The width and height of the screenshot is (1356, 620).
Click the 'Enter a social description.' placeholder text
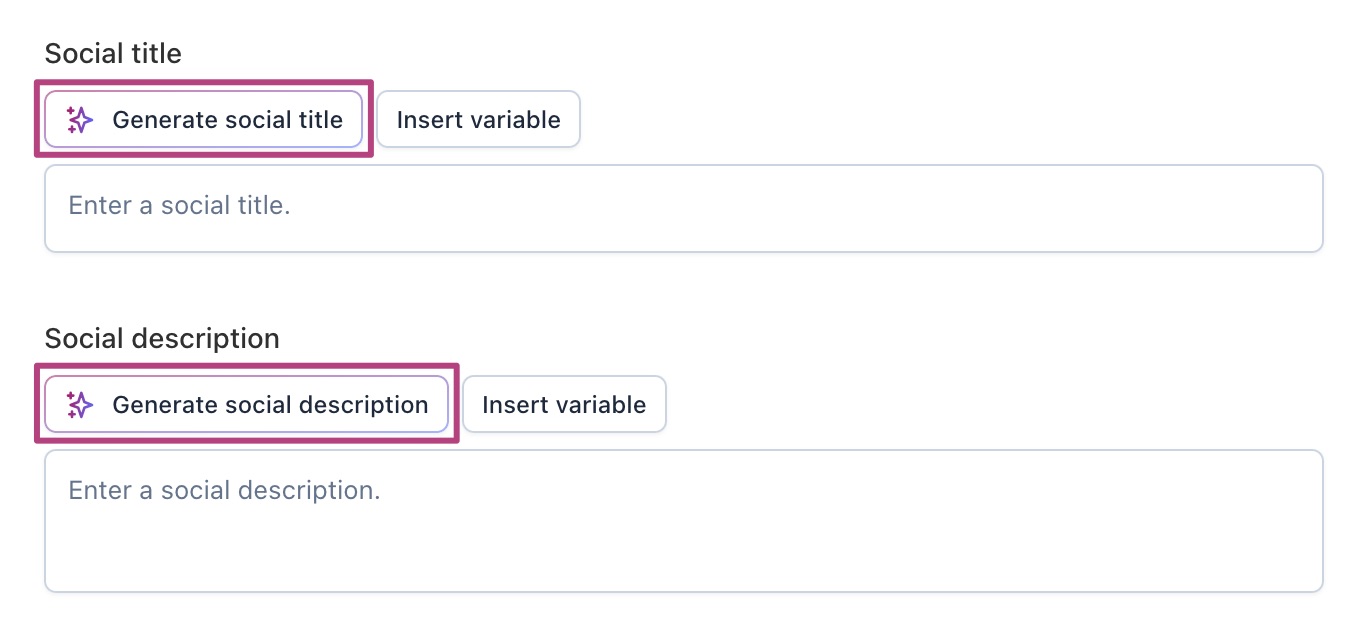pos(224,491)
